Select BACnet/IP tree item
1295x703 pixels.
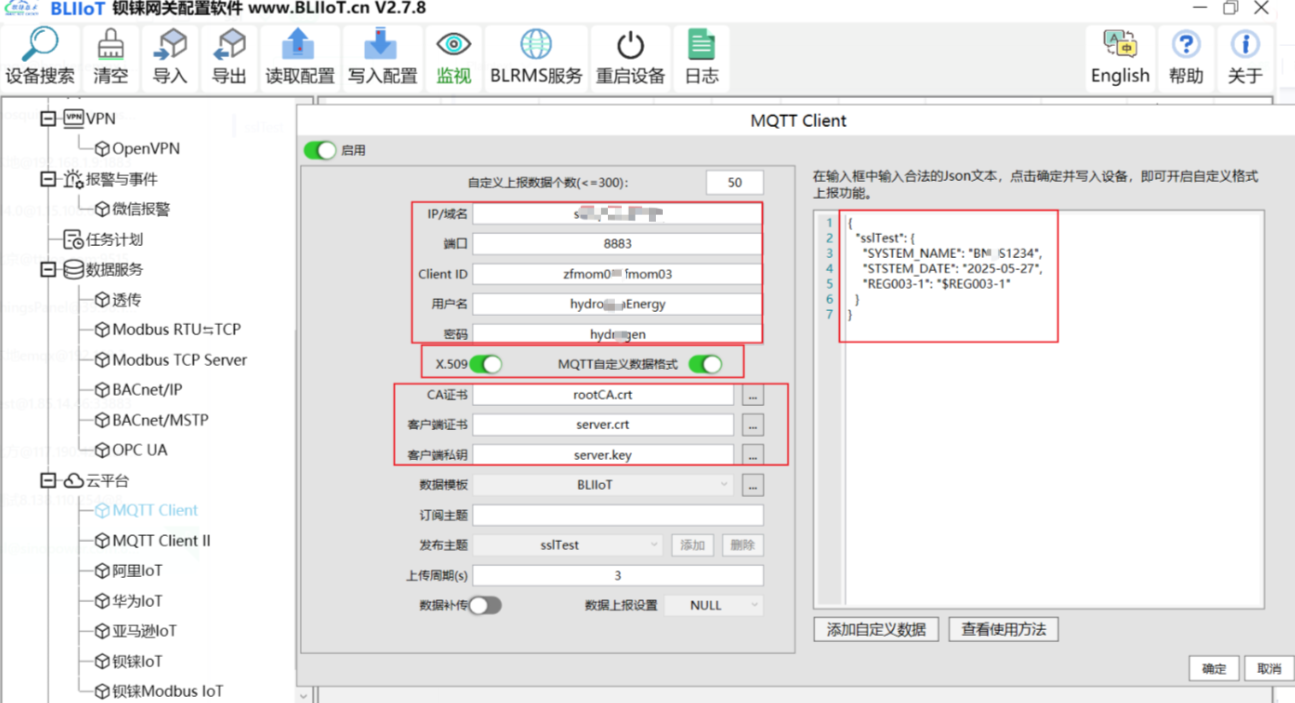[138, 389]
